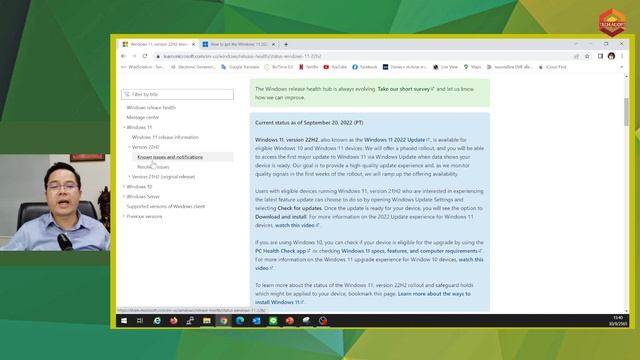Image resolution: width=640 pixels, height=360 pixels.
Task: Open the 'Take our short survey' link
Action: [406, 89]
